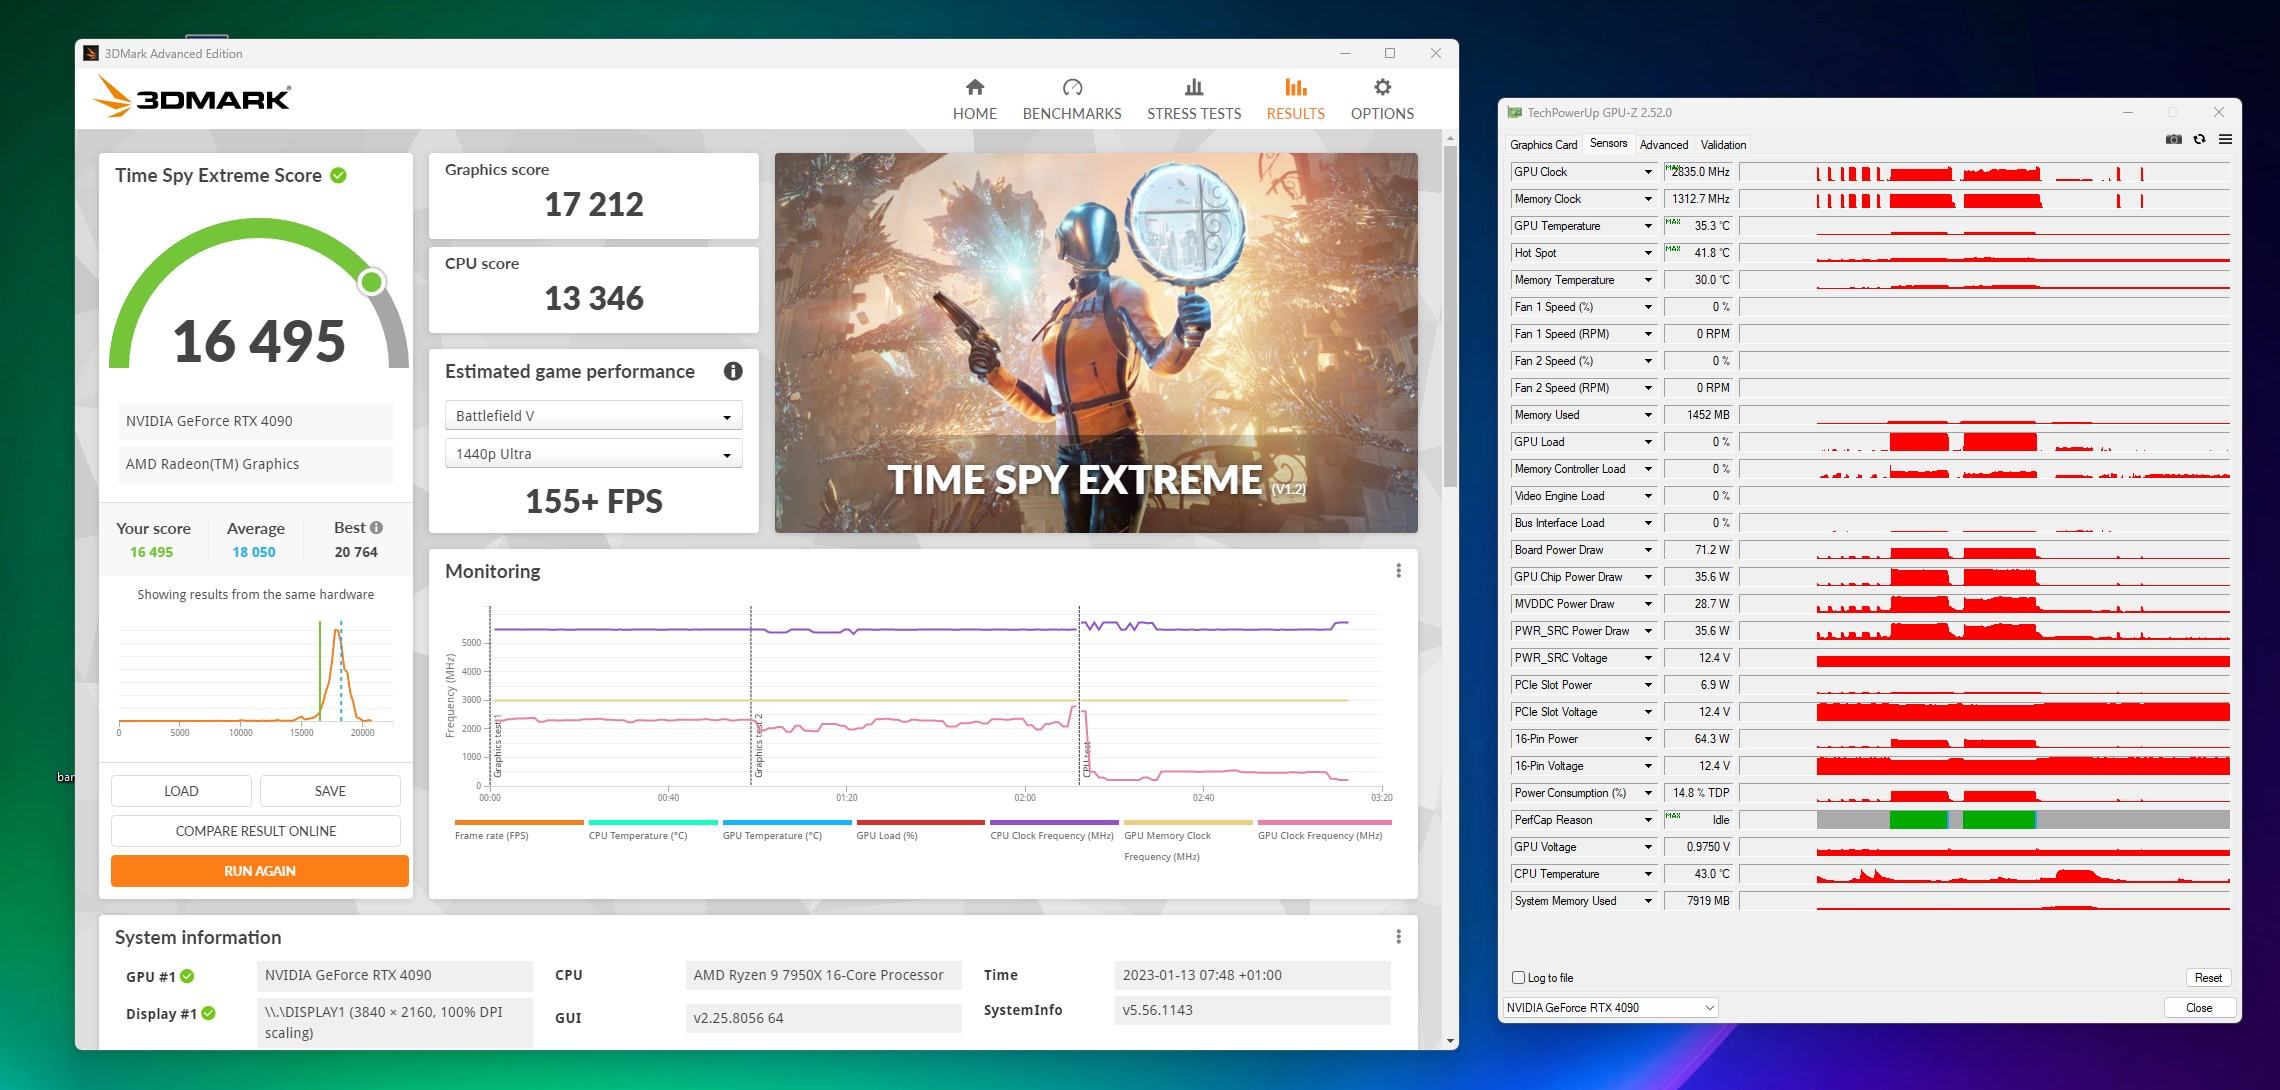Click the GPU Voltage value 0.9750 V
Screen dimensions: 2280x1090
(1700, 847)
